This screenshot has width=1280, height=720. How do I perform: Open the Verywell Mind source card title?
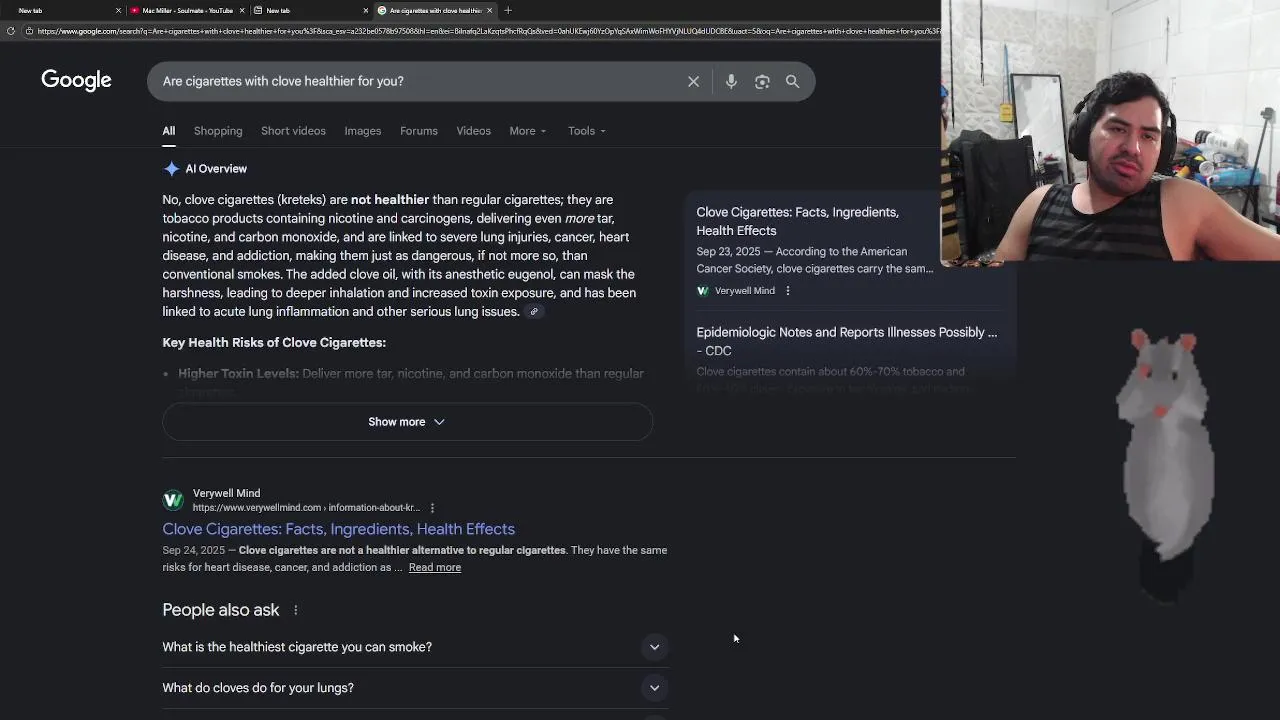[x=797, y=221]
